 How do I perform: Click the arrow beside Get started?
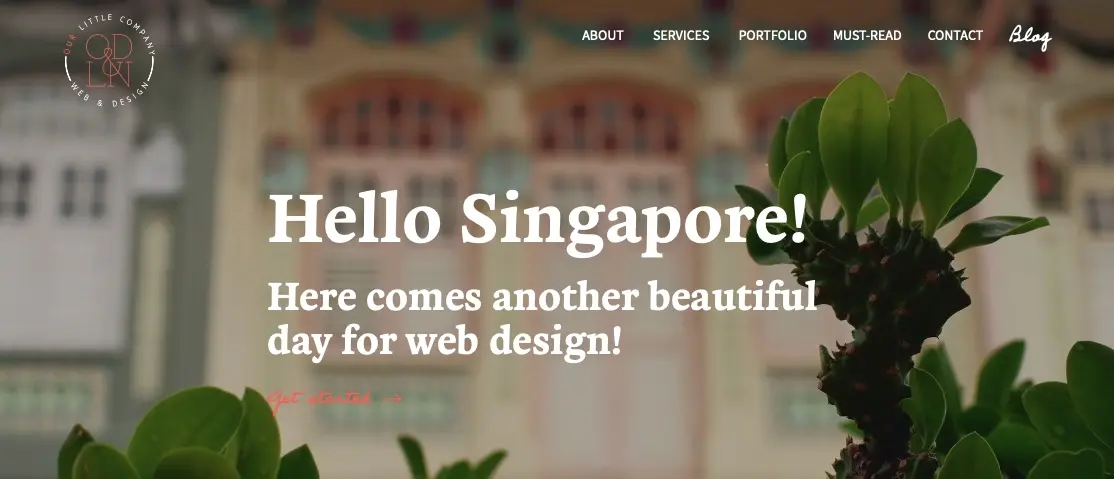pos(393,399)
